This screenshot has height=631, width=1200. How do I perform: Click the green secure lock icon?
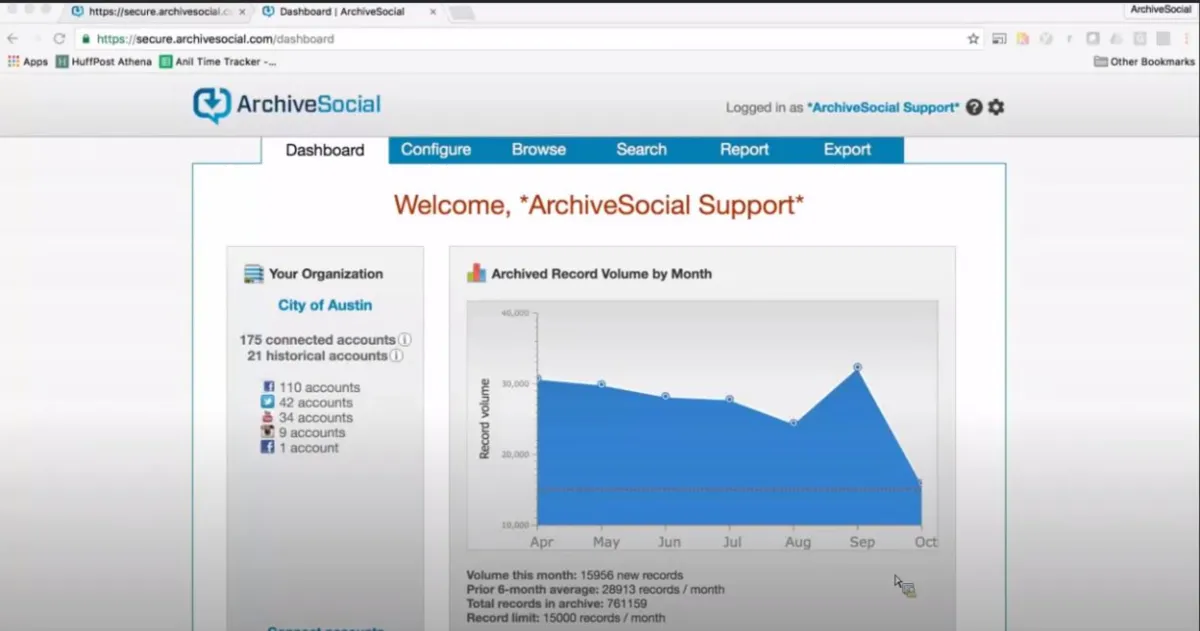coord(86,39)
